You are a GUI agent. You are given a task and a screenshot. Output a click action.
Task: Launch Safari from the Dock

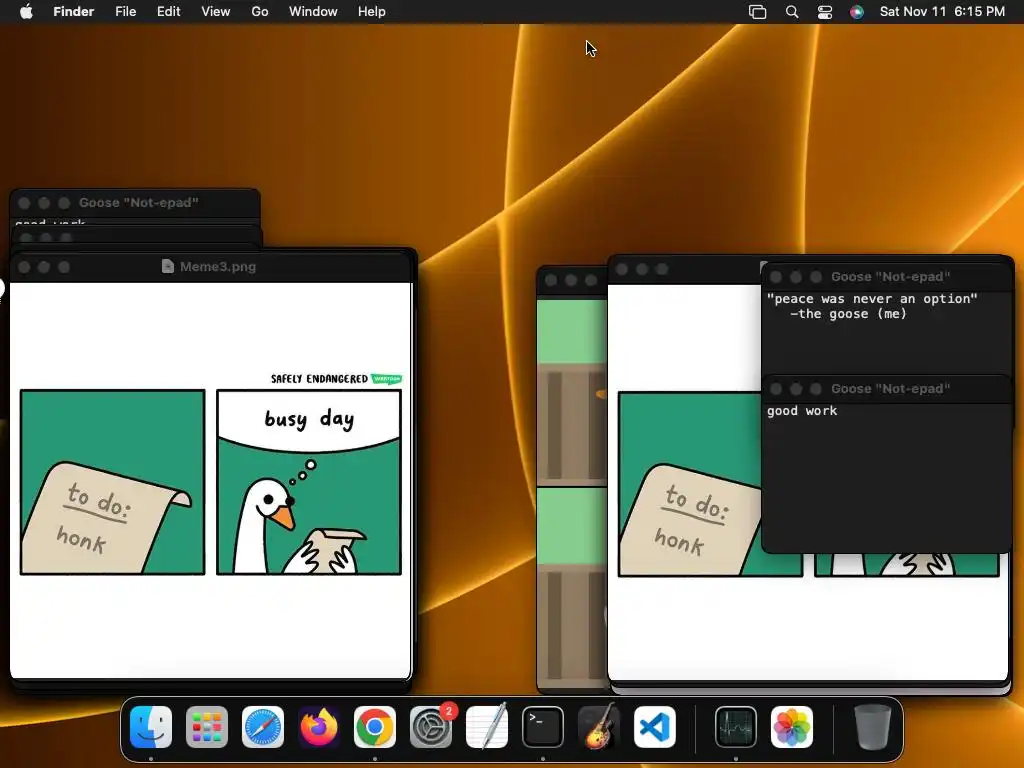[x=263, y=727]
